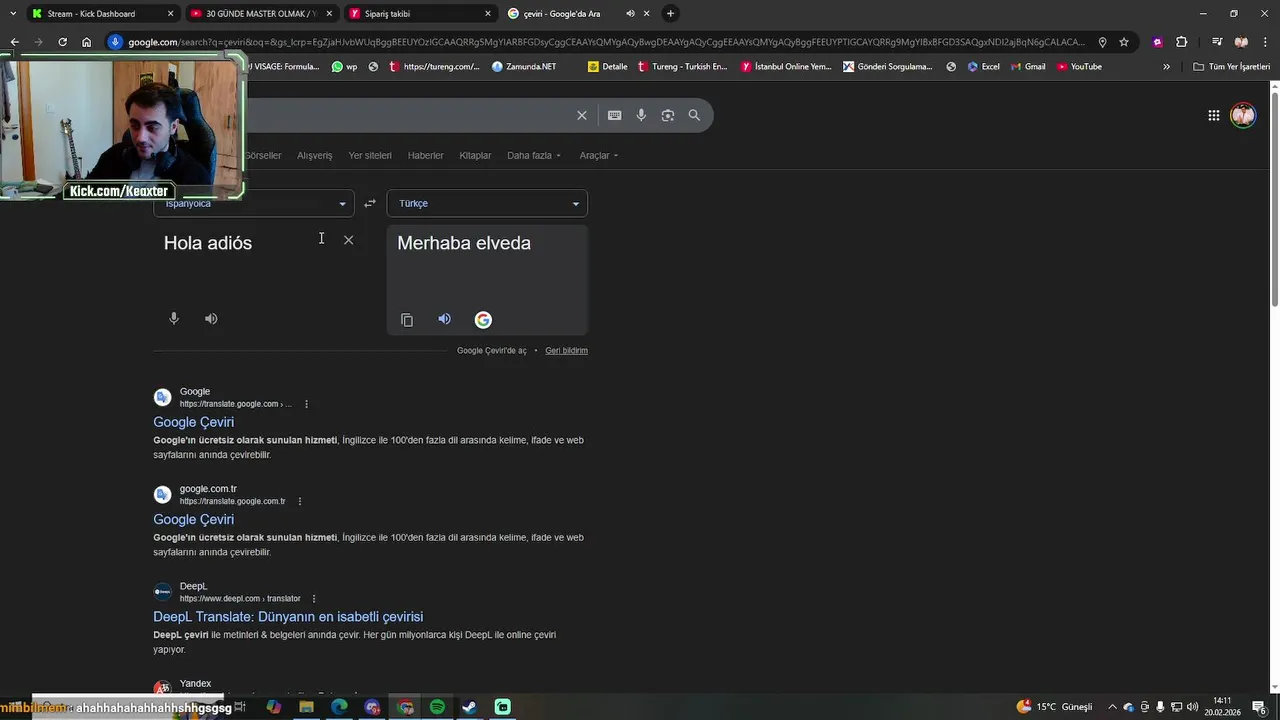Viewport: 1280px width, 720px height.
Task: Open more options for google.com.tr result
Action: (x=300, y=501)
